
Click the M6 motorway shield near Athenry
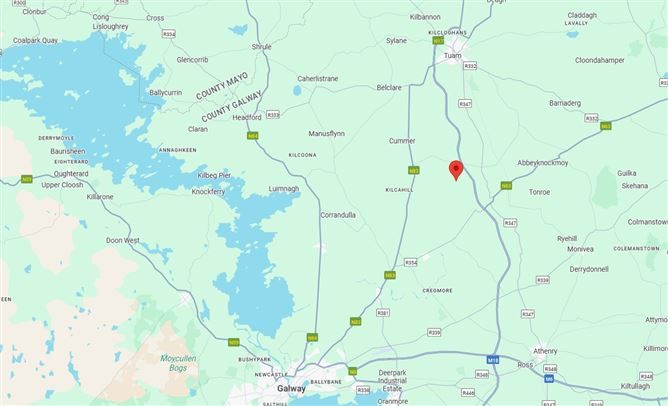[x=549, y=378]
